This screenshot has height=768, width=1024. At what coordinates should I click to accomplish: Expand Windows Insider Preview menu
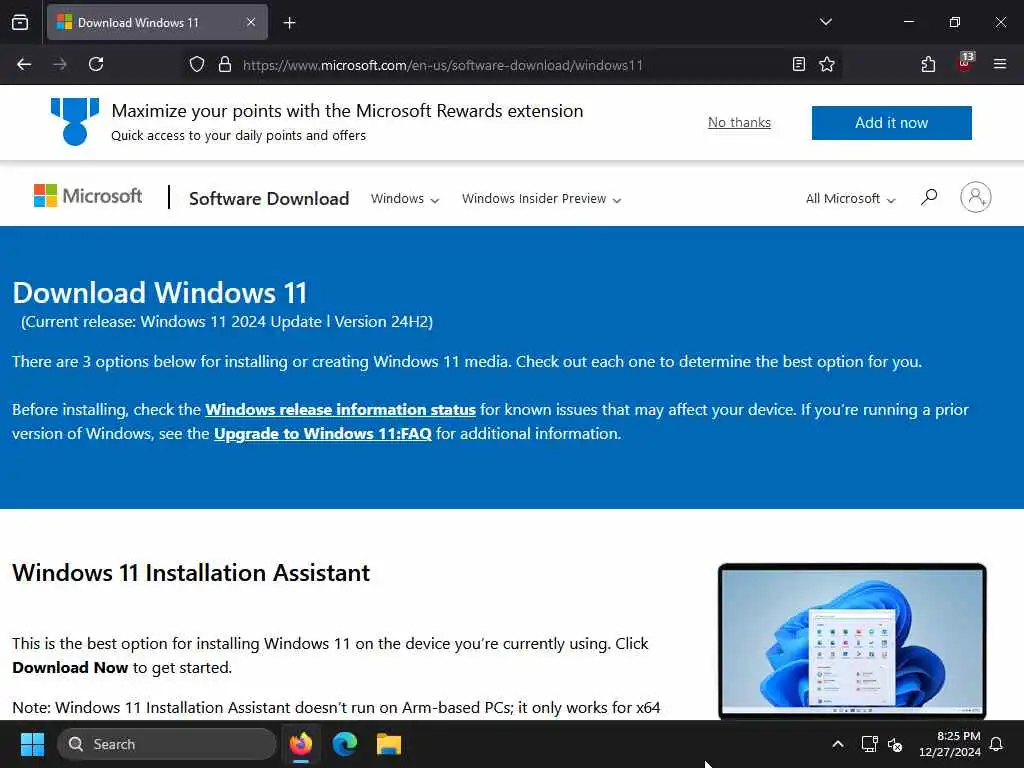pyautogui.click(x=541, y=199)
